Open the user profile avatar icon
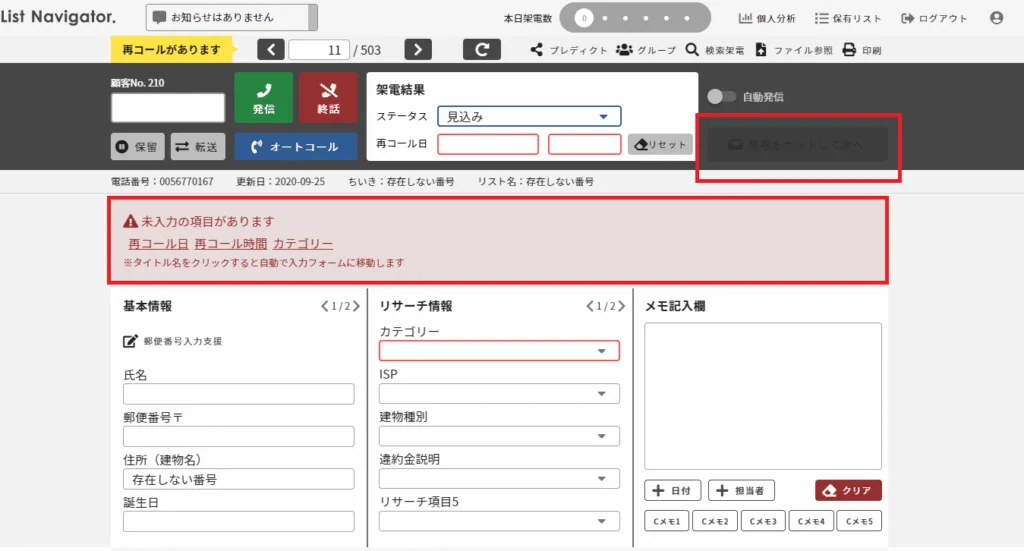 pos(996,18)
